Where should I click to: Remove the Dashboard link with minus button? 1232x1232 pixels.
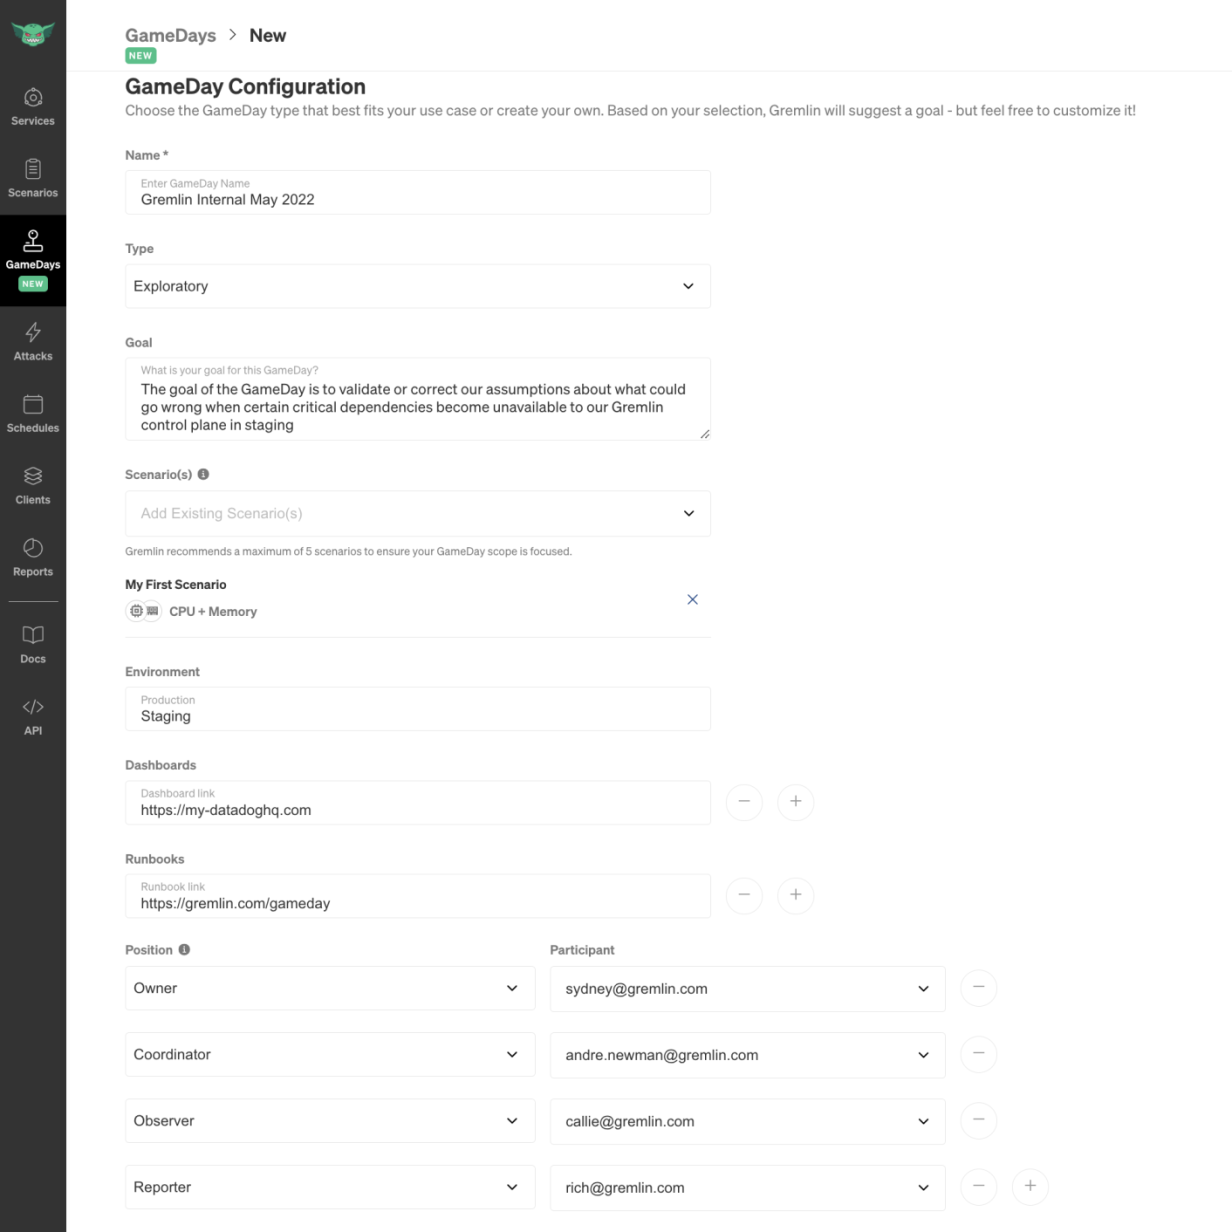(x=744, y=802)
